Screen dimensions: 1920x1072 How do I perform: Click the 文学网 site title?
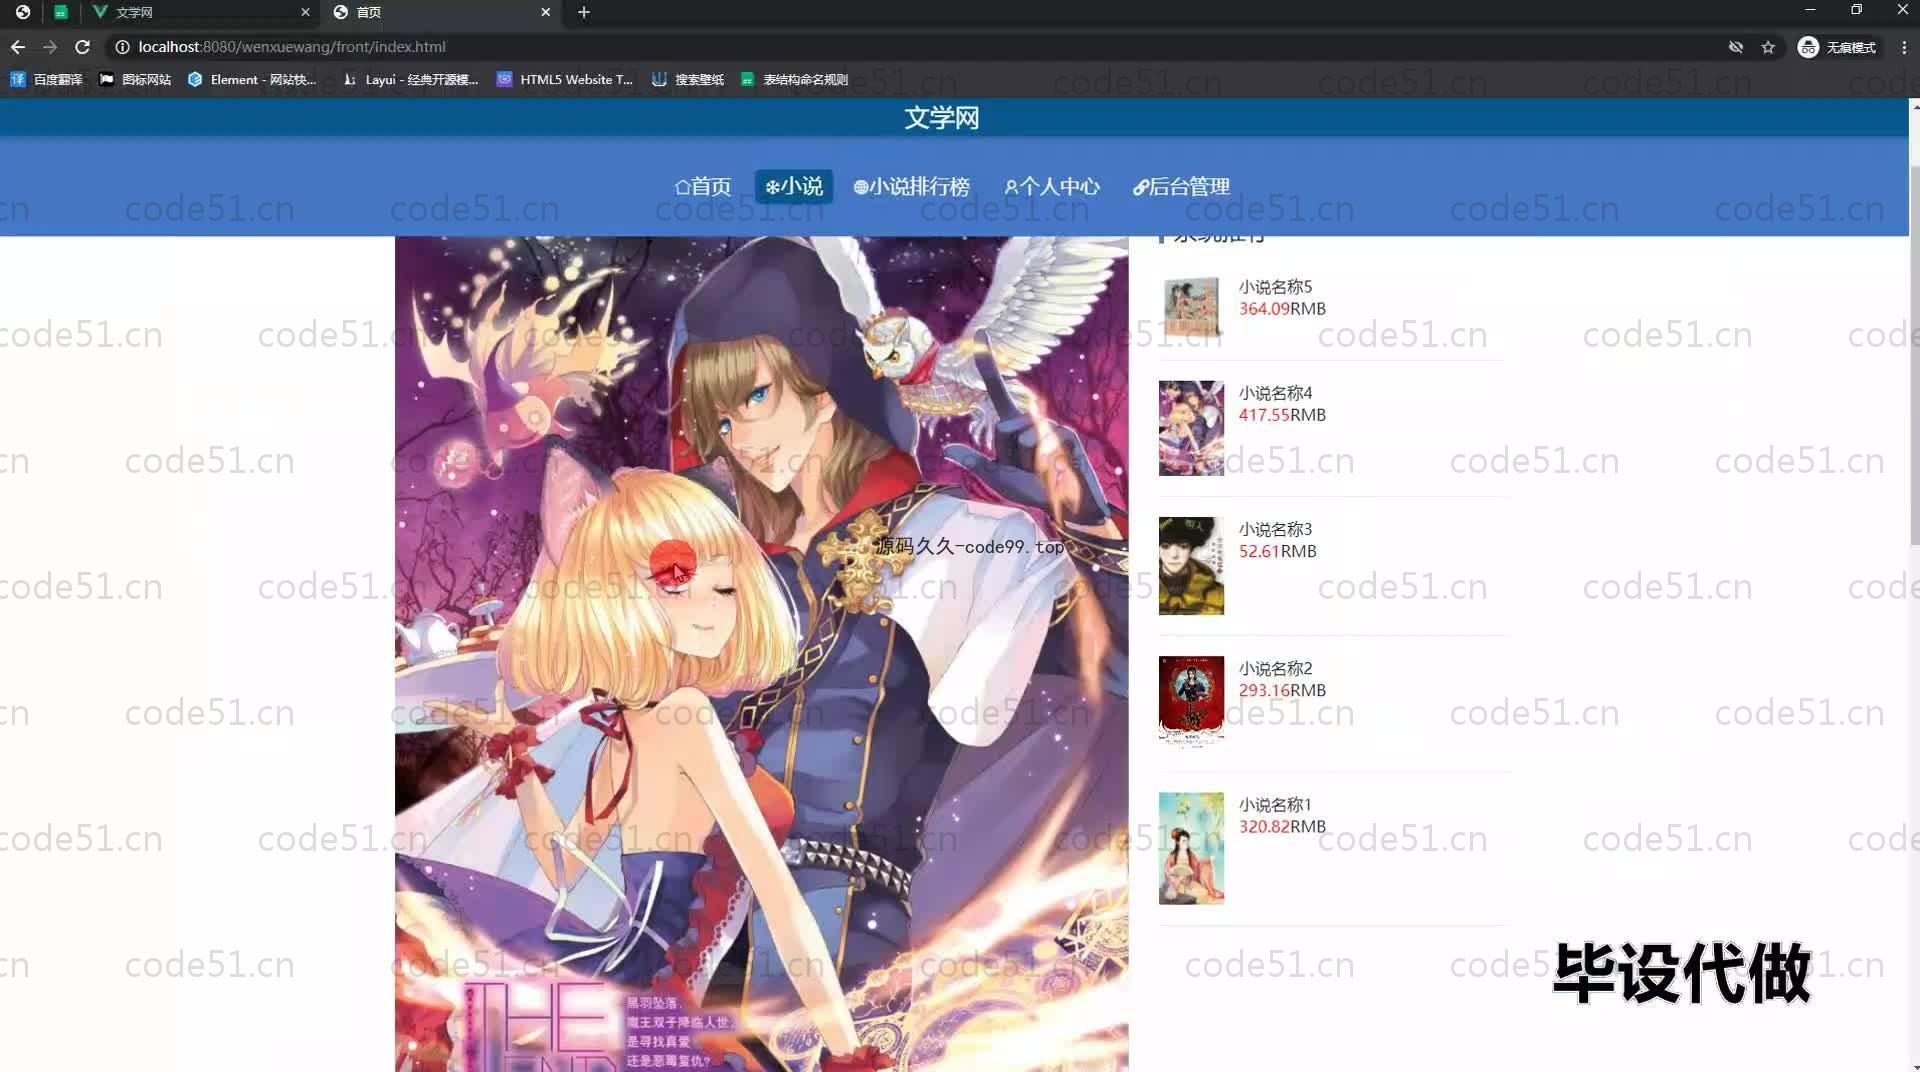(942, 118)
